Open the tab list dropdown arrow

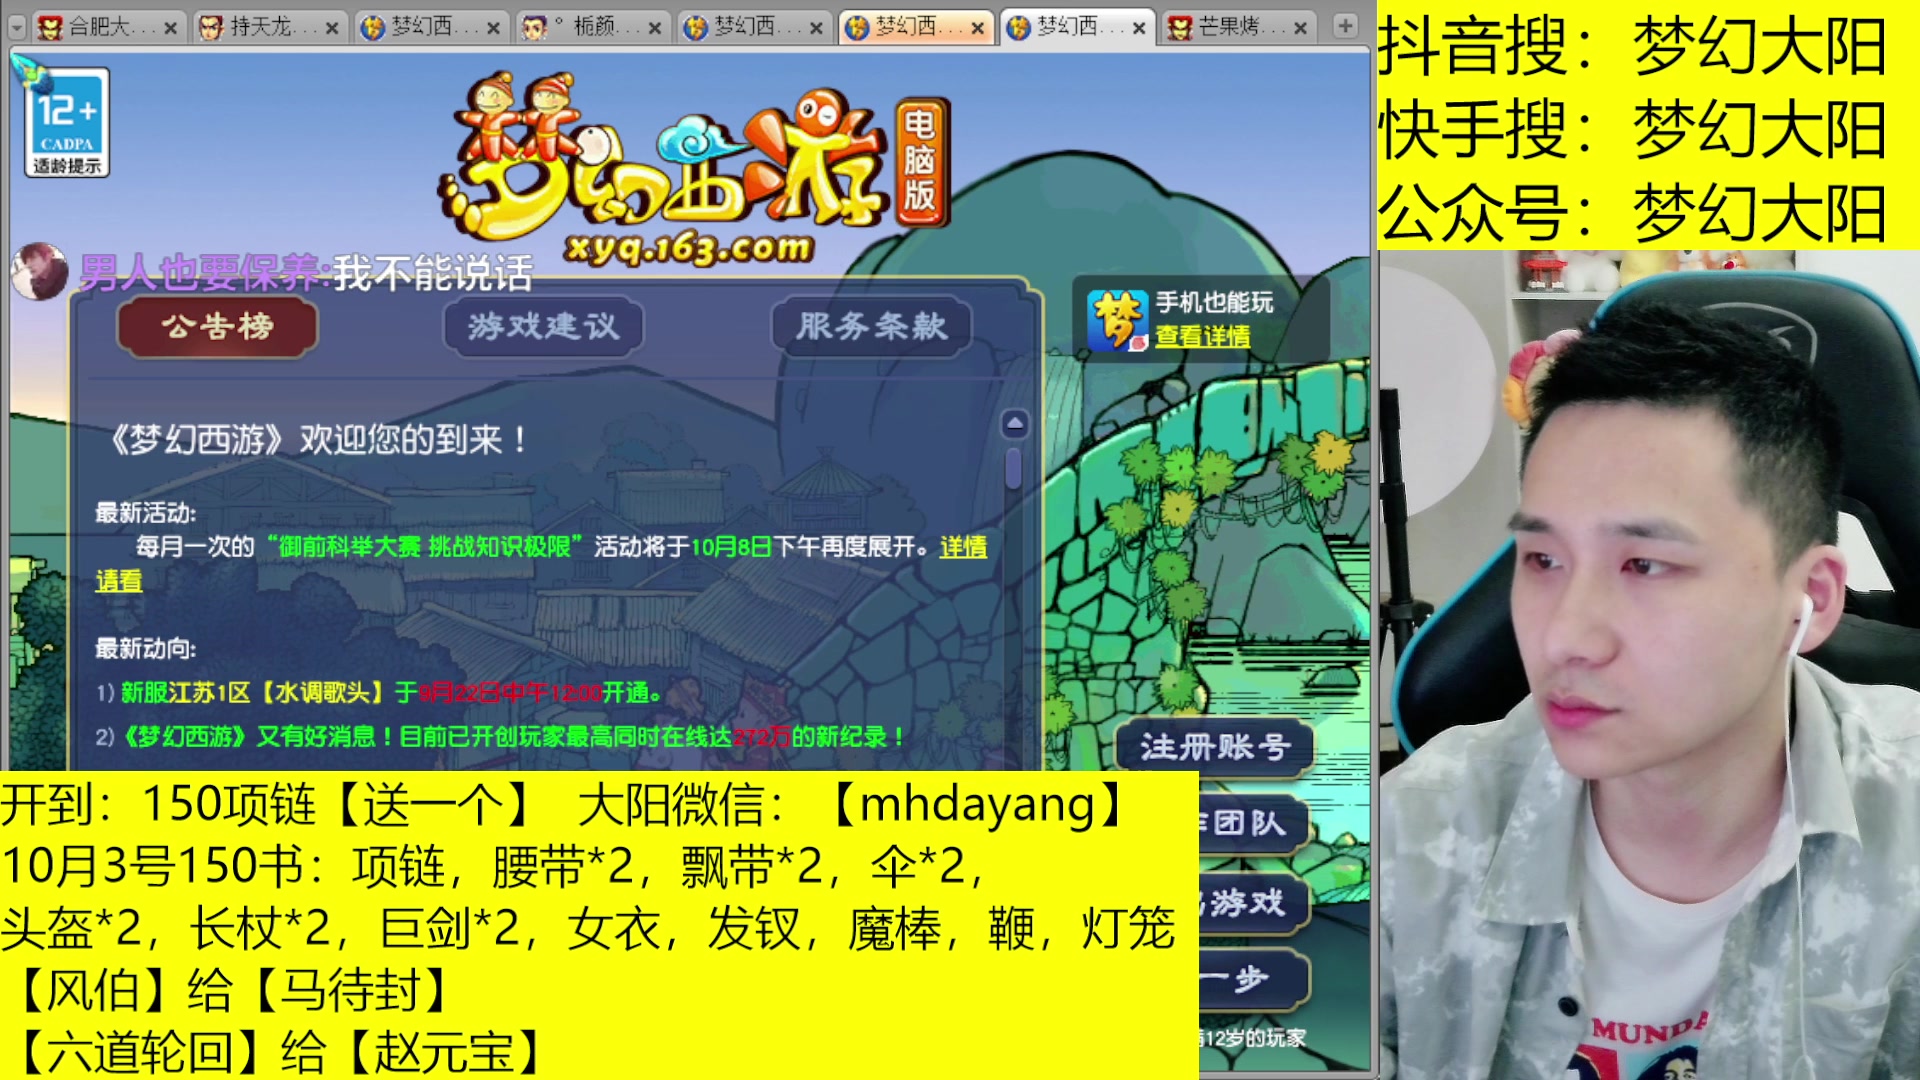pyautogui.click(x=16, y=27)
